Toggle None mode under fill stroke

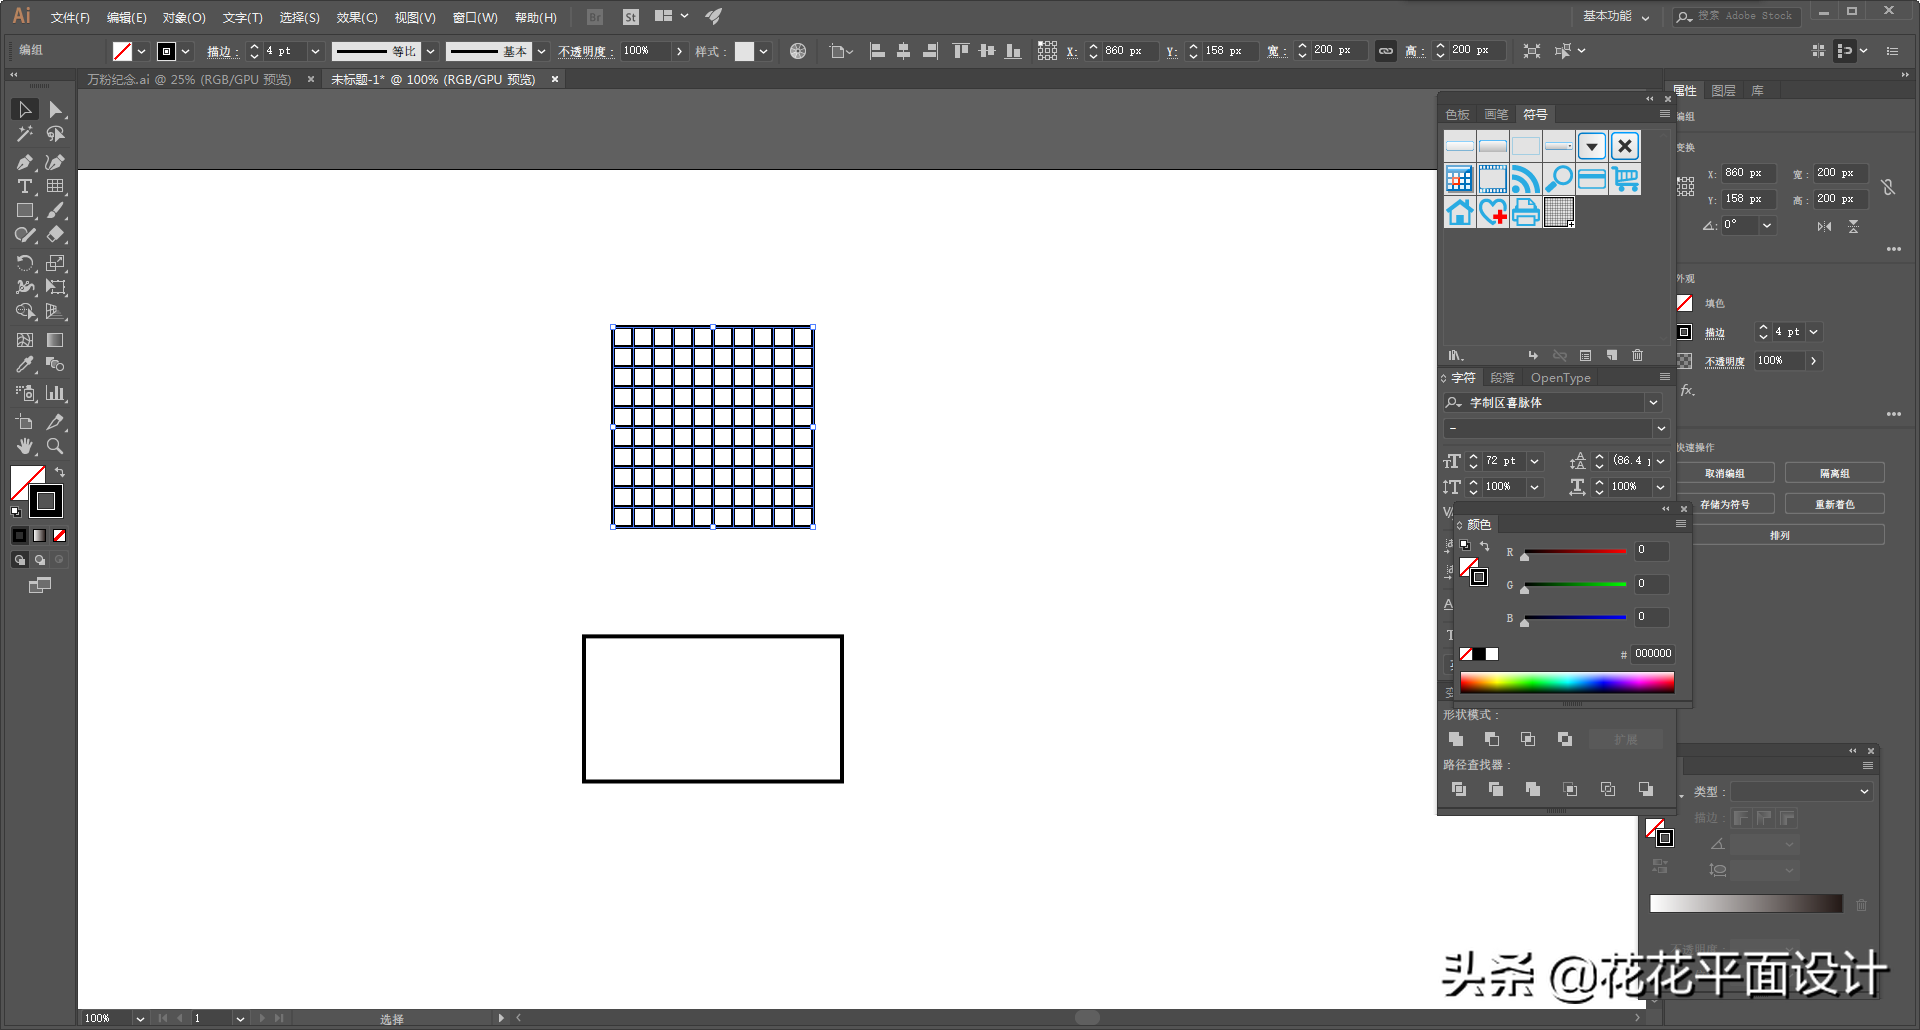pos(59,536)
